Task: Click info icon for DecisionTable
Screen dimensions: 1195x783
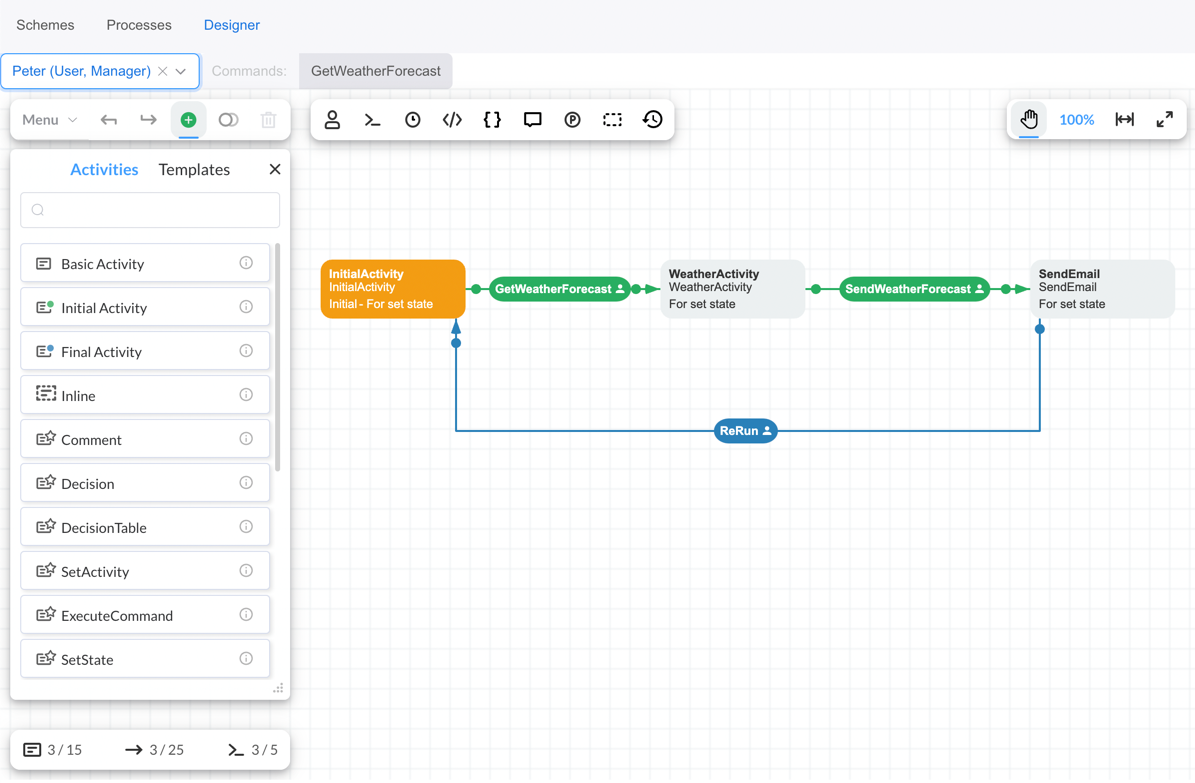Action: 246,527
